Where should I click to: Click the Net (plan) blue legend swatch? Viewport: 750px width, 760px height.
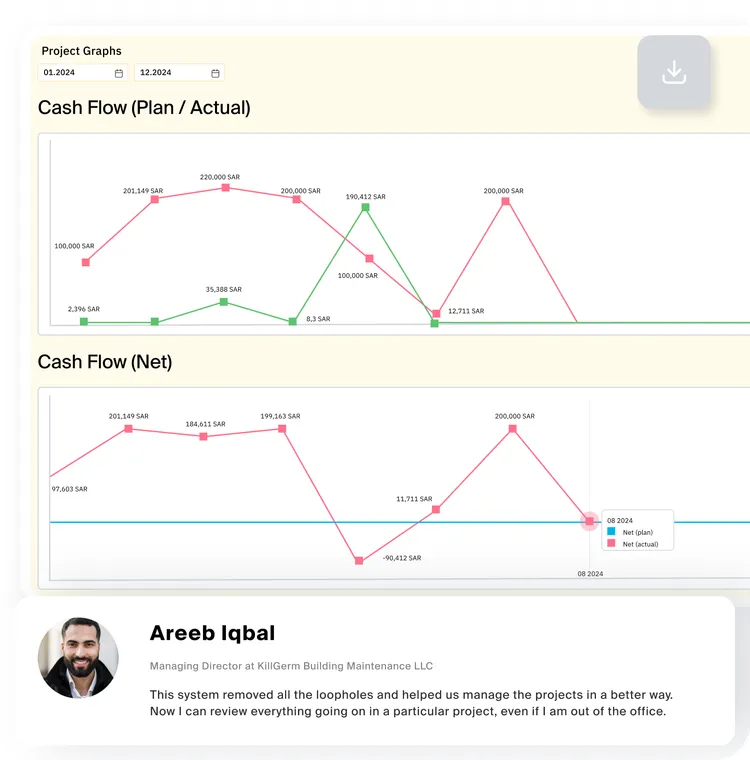point(611,532)
